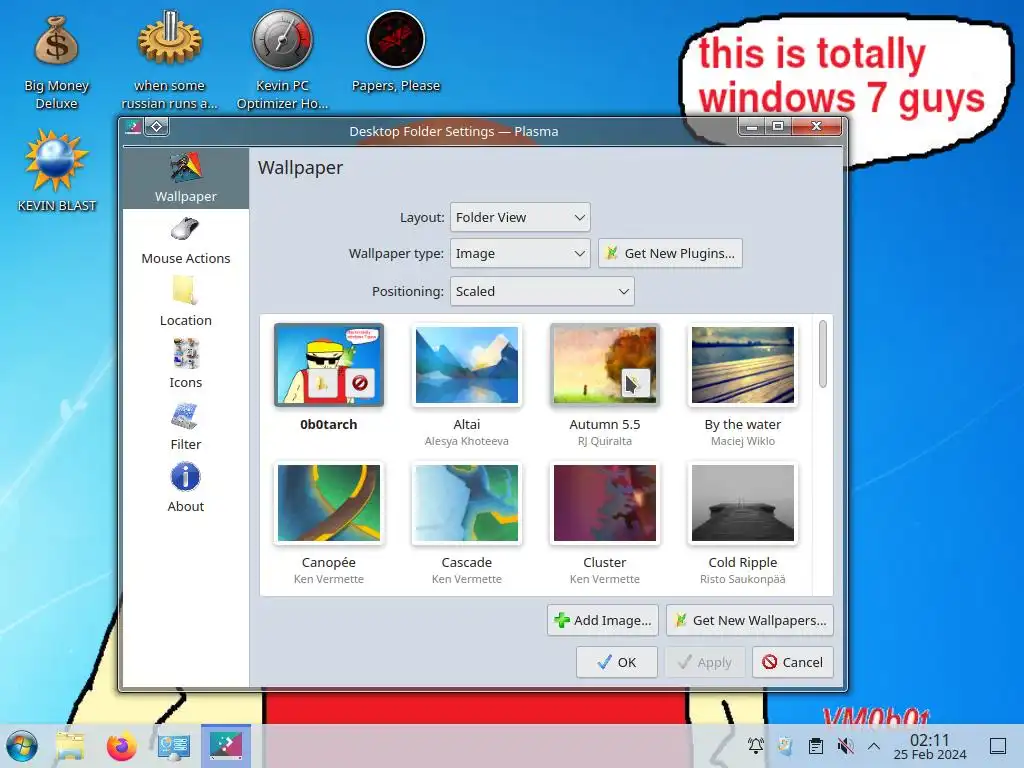Open Papers, Please desktop icon
Screen dimensions: 1024x768
pyautogui.click(x=396, y=52)
